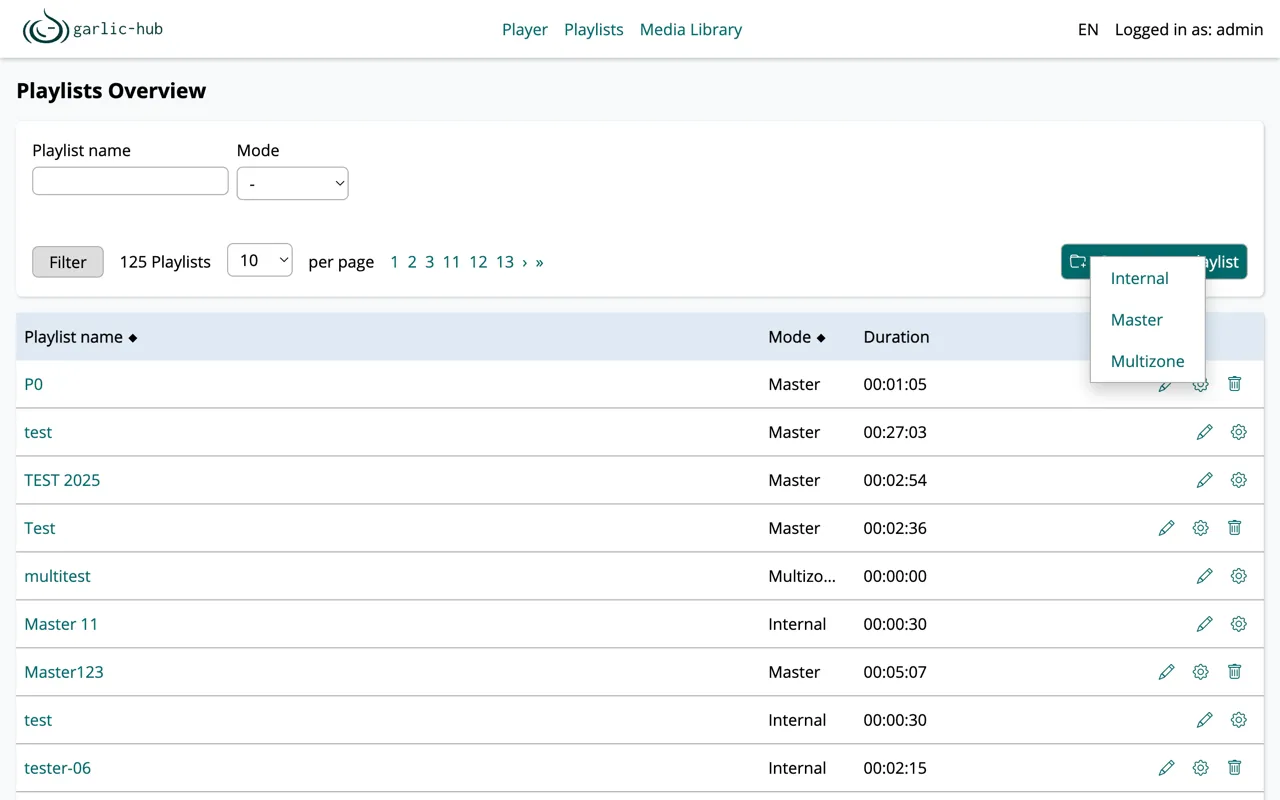
Task: Click the garlic-hub logo
Action: tap(93, 28)
